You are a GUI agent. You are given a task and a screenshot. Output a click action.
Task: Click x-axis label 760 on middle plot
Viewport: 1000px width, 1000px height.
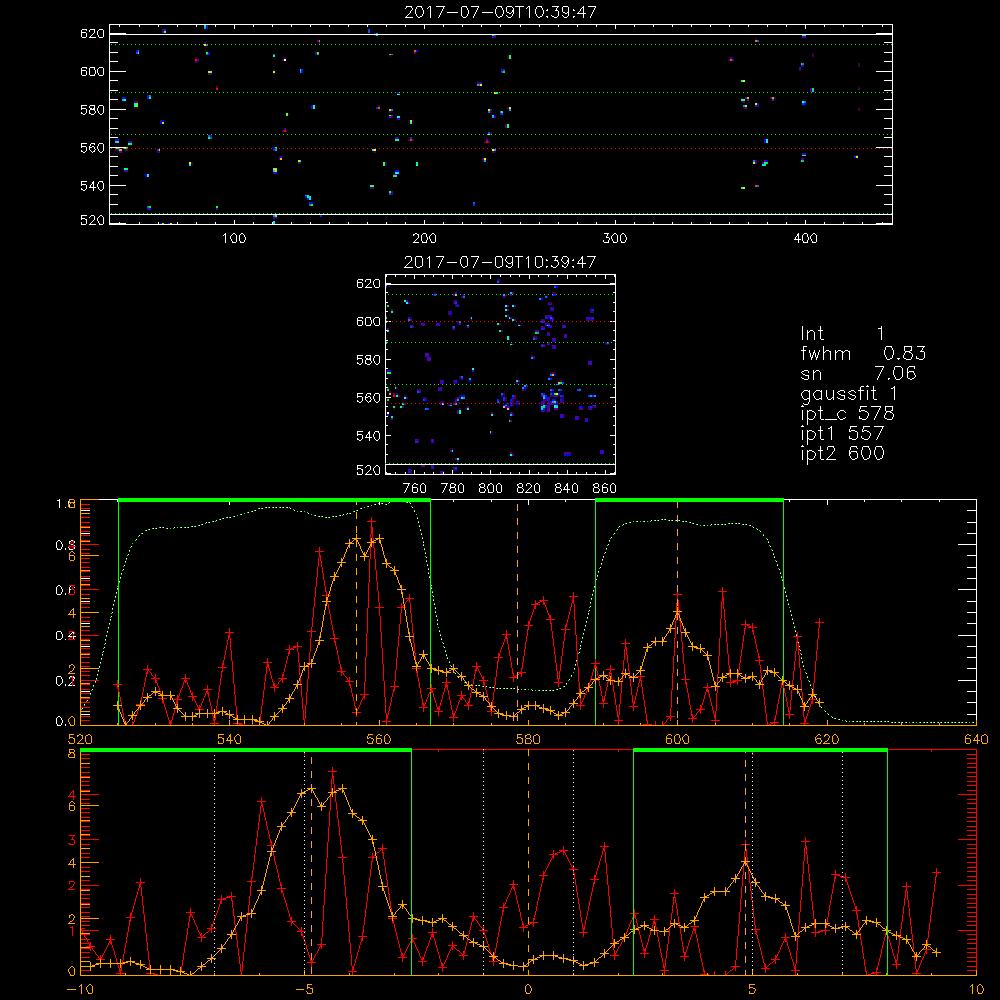(x=415, y=489)
